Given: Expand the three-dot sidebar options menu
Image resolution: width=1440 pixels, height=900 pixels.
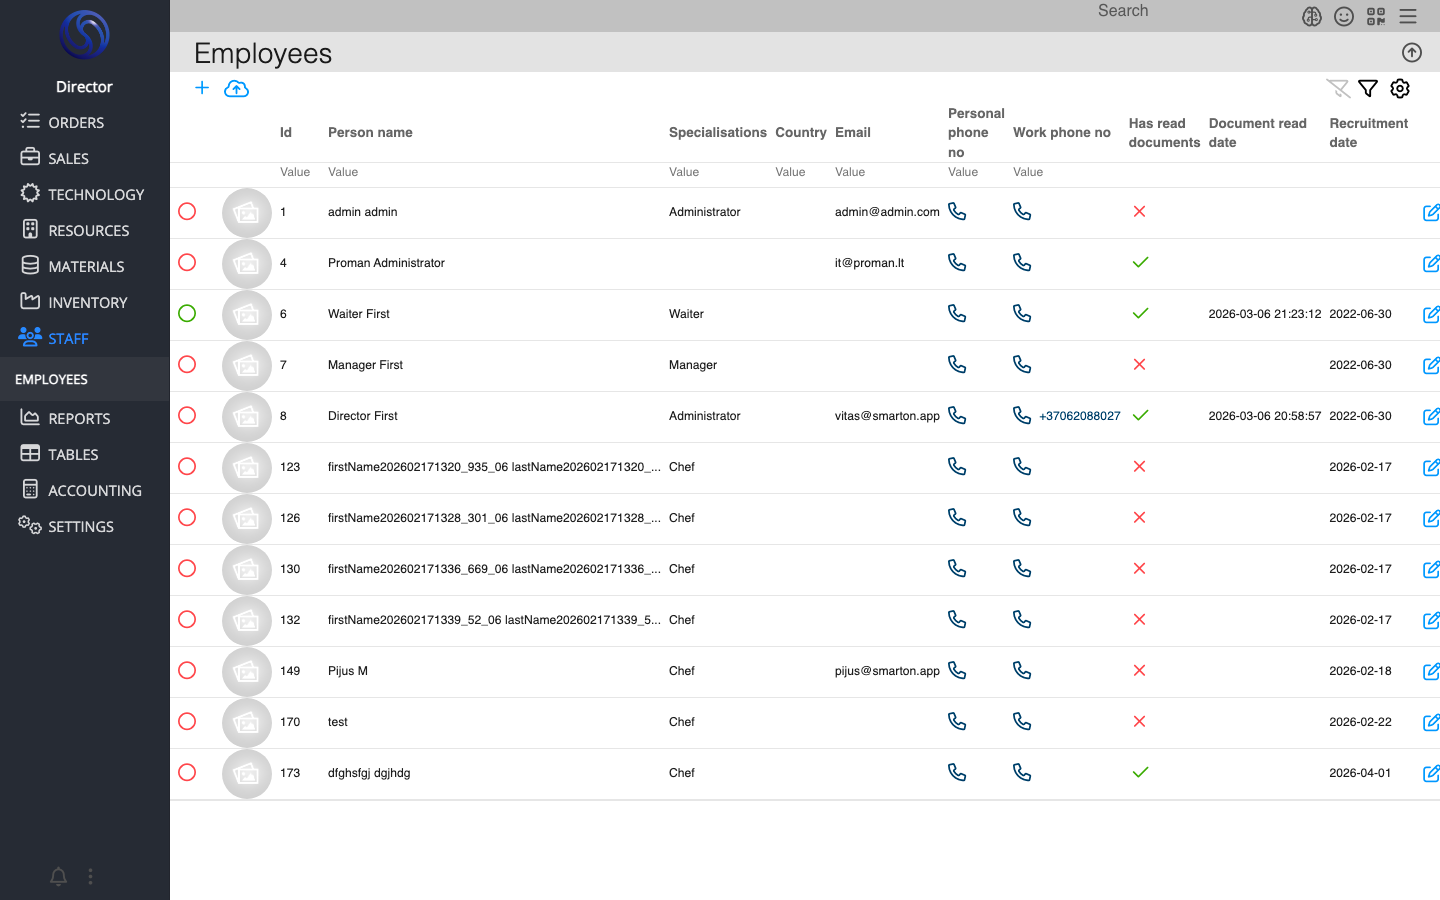Looking at the screenshot, I should 90,877.
